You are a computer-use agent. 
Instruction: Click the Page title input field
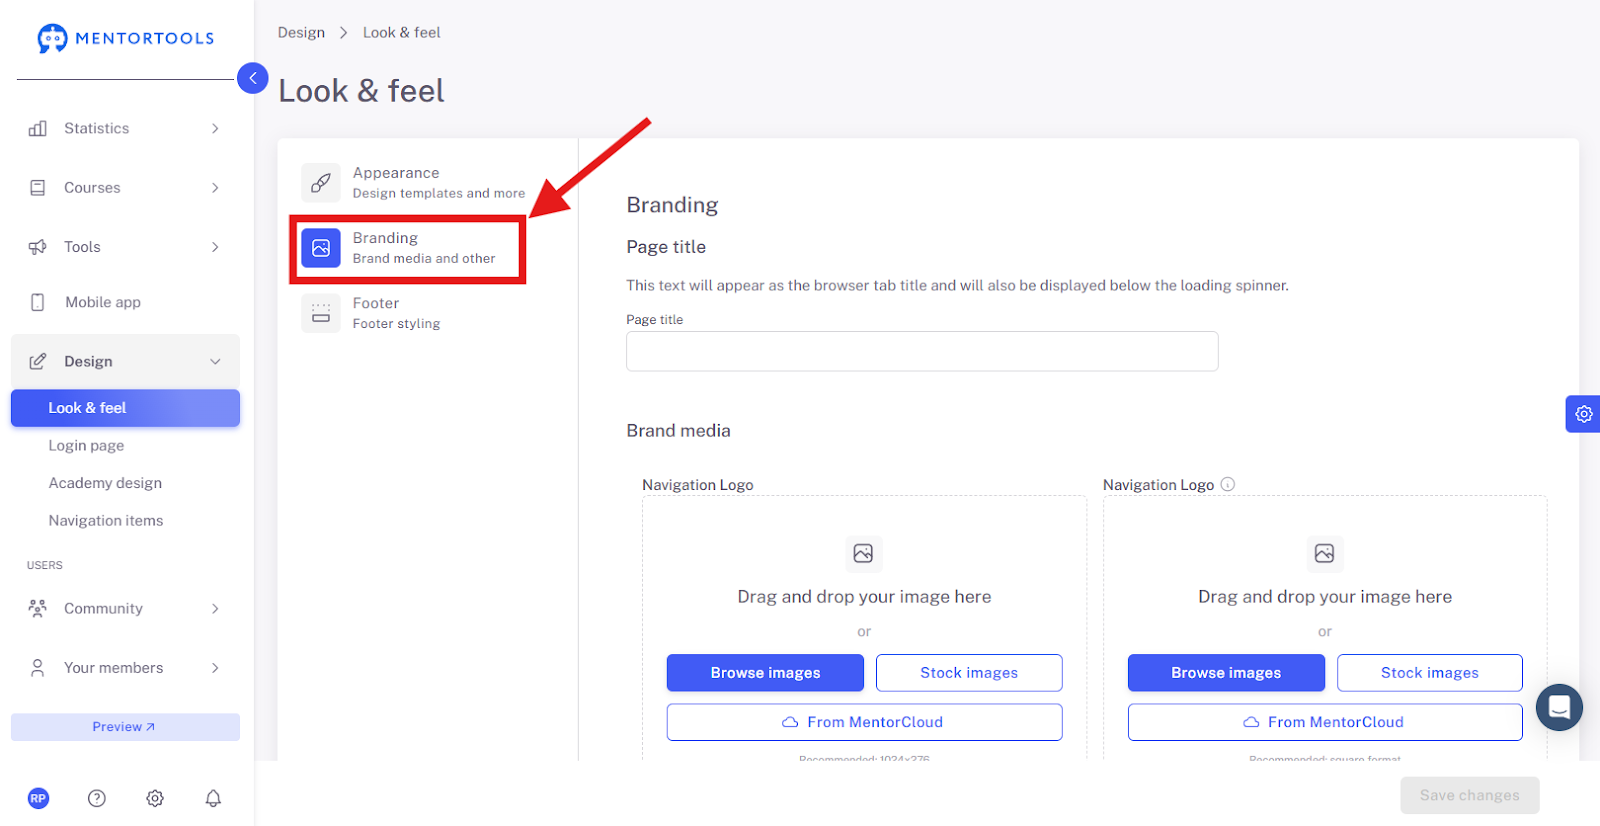[x=922, y=351]
